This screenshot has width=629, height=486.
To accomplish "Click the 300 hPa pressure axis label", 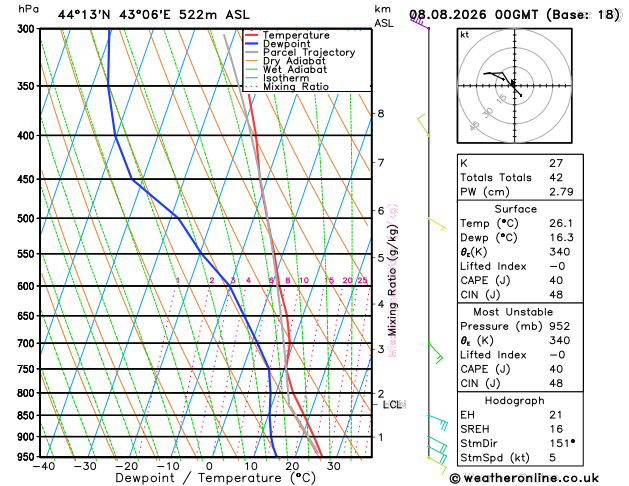I will click(28, 29).
